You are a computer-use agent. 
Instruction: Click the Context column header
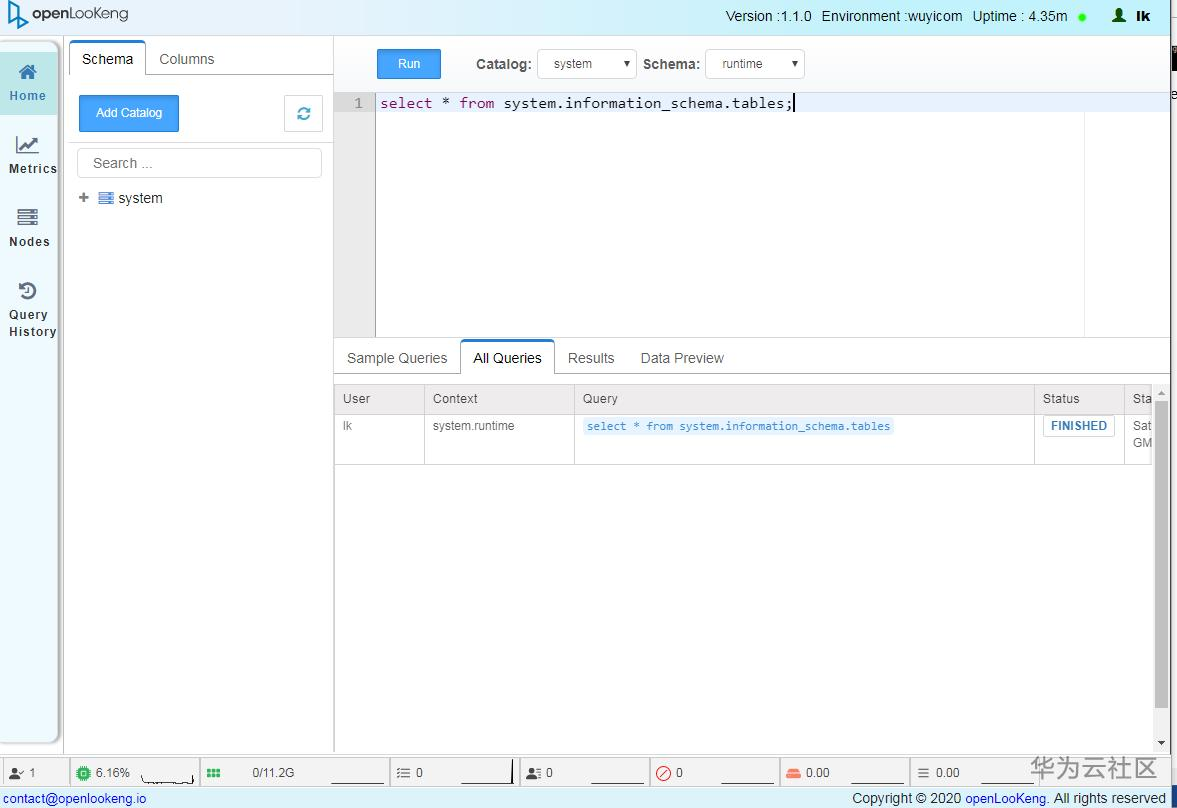point(499,399)
